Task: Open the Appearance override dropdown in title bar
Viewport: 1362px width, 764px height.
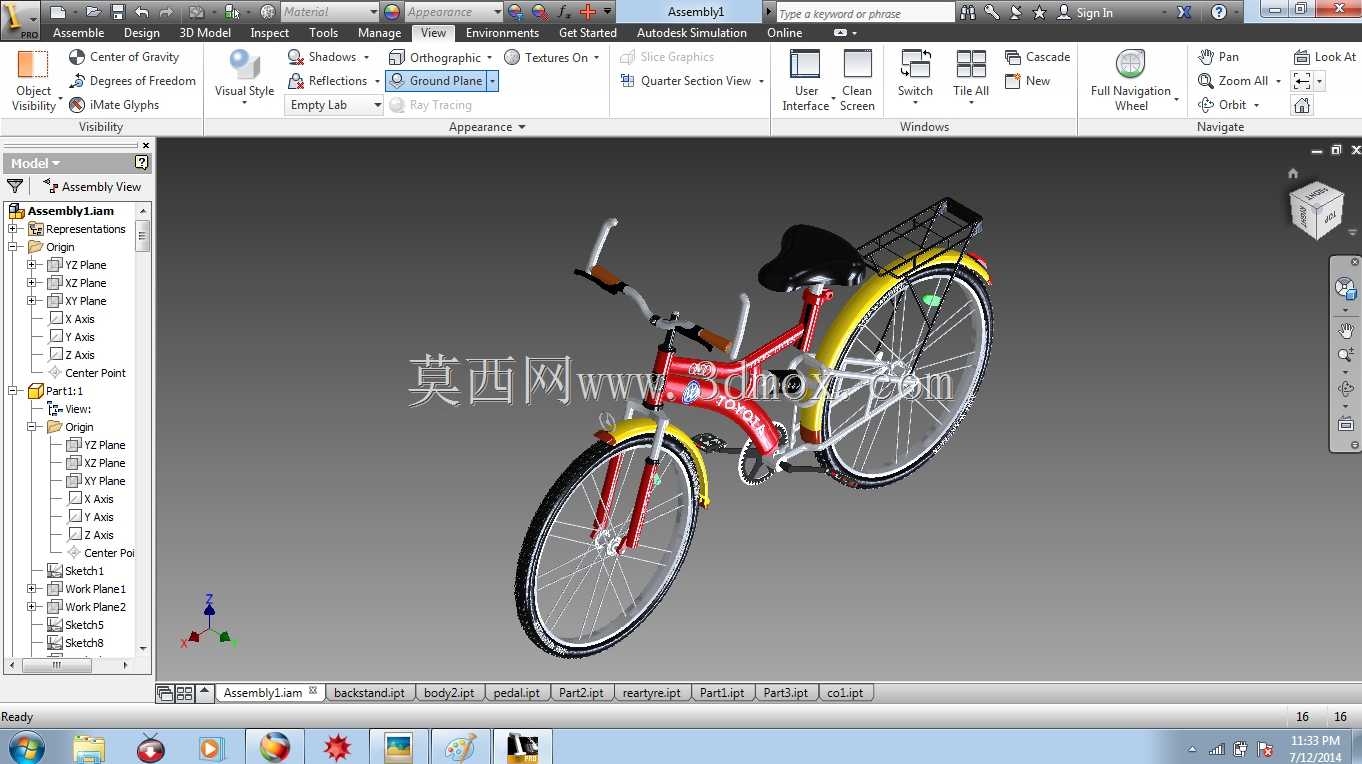Action: [x=453, y=12]
